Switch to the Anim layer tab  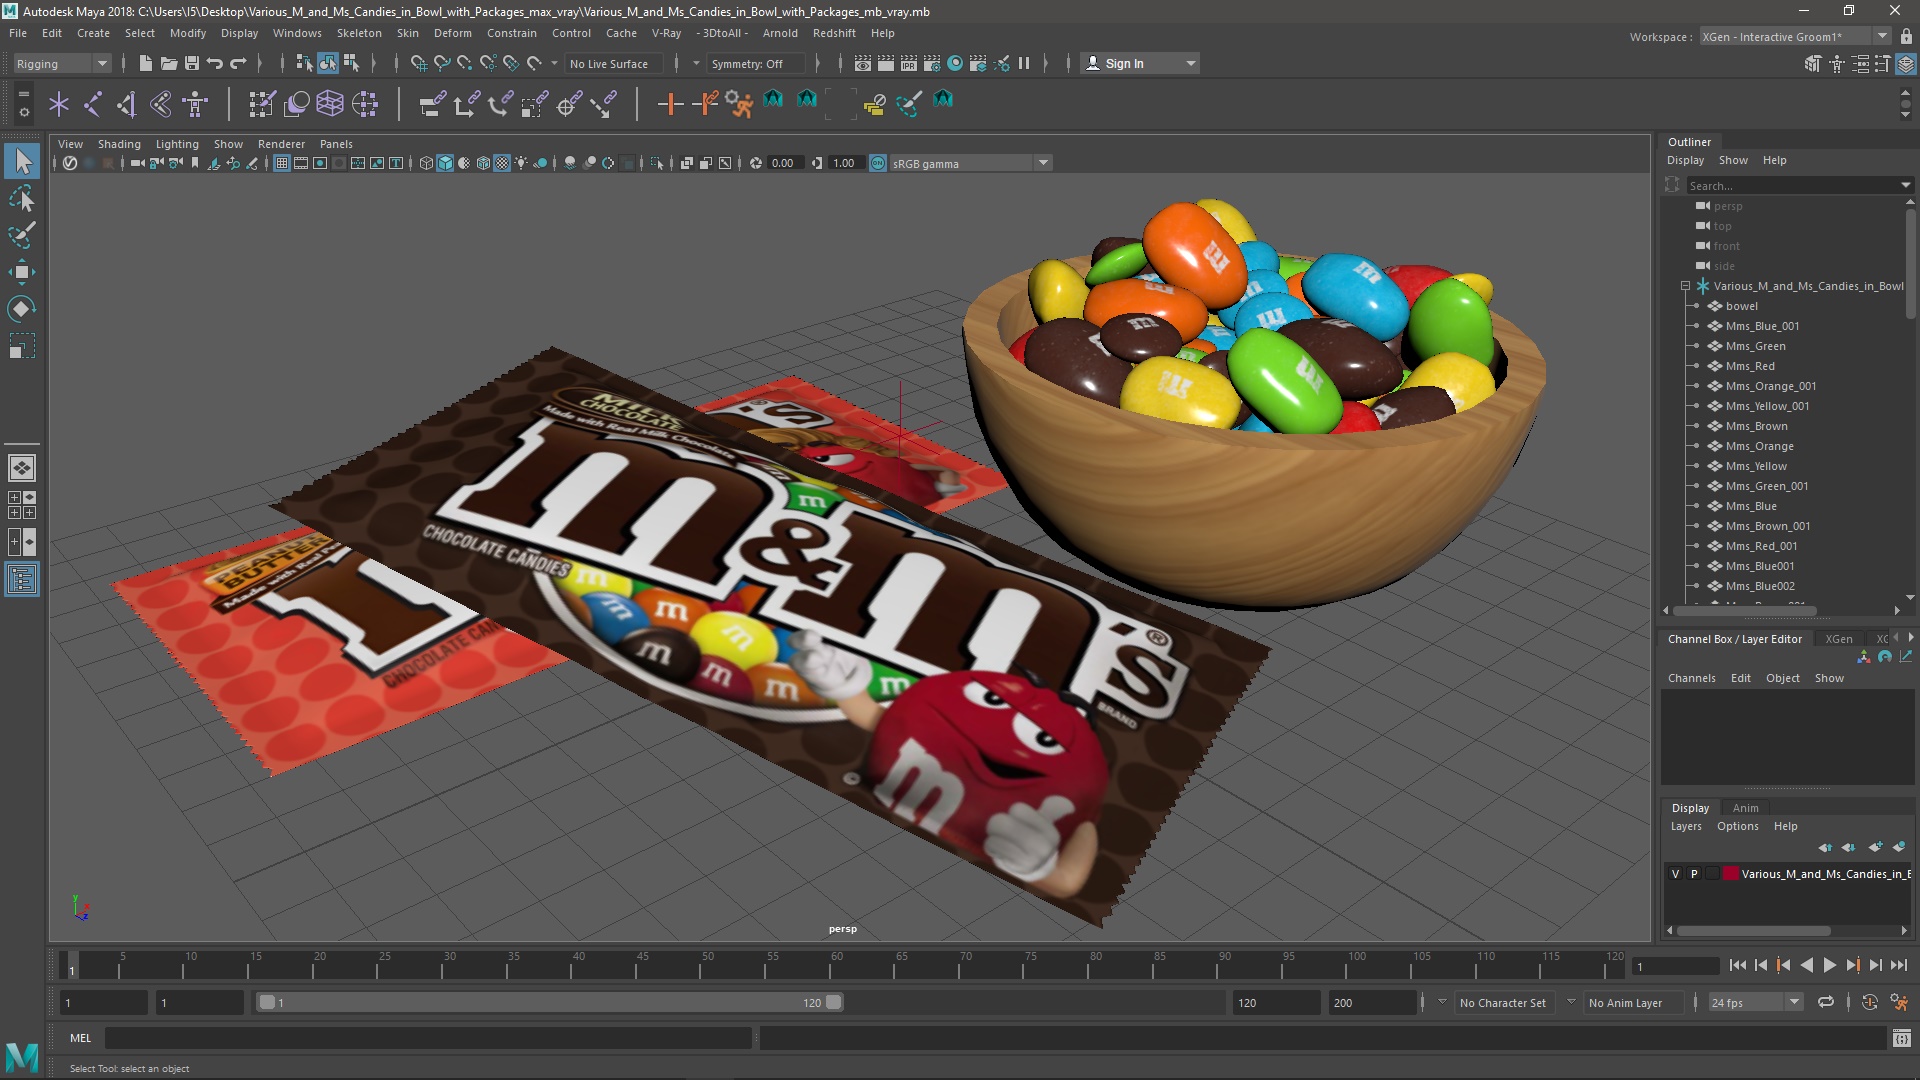click(1745, 808)
